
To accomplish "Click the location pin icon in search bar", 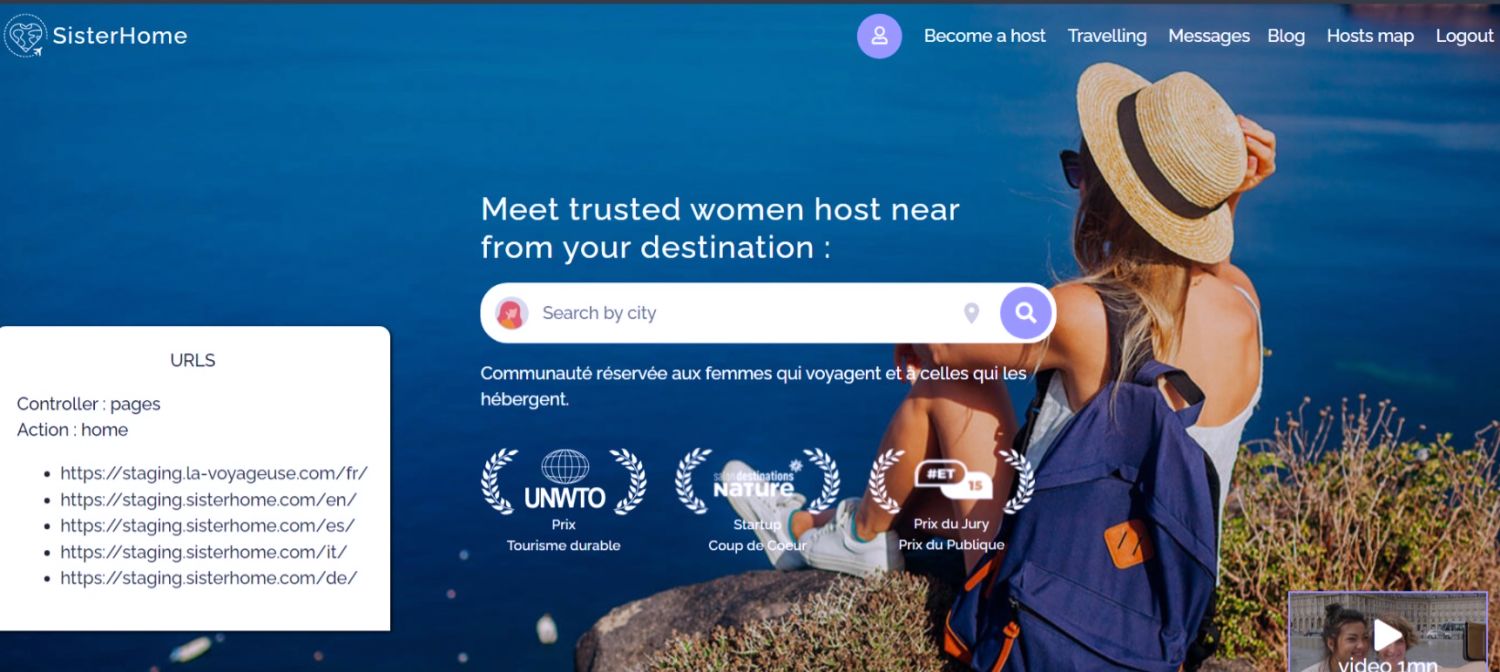I will pos(971,313).
